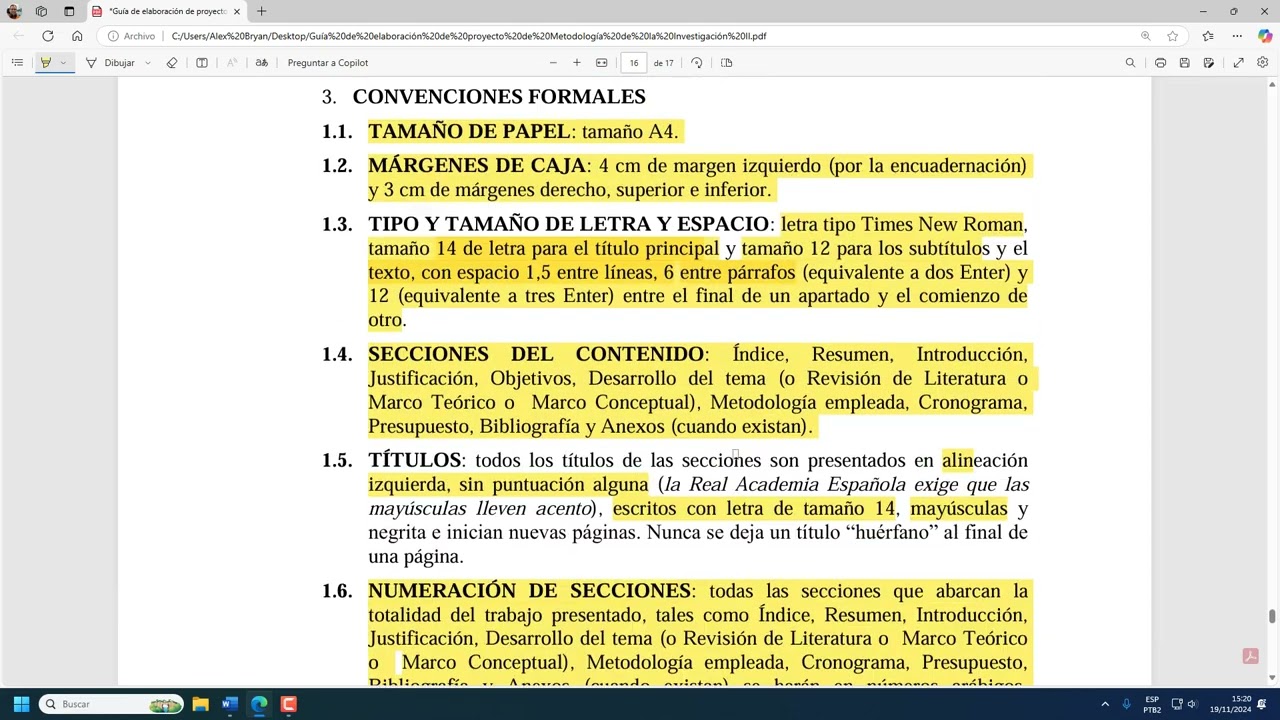Open Microsoft Edge from the taskbar
This screenshot has width=1280, height=720.
click(259, 704)
